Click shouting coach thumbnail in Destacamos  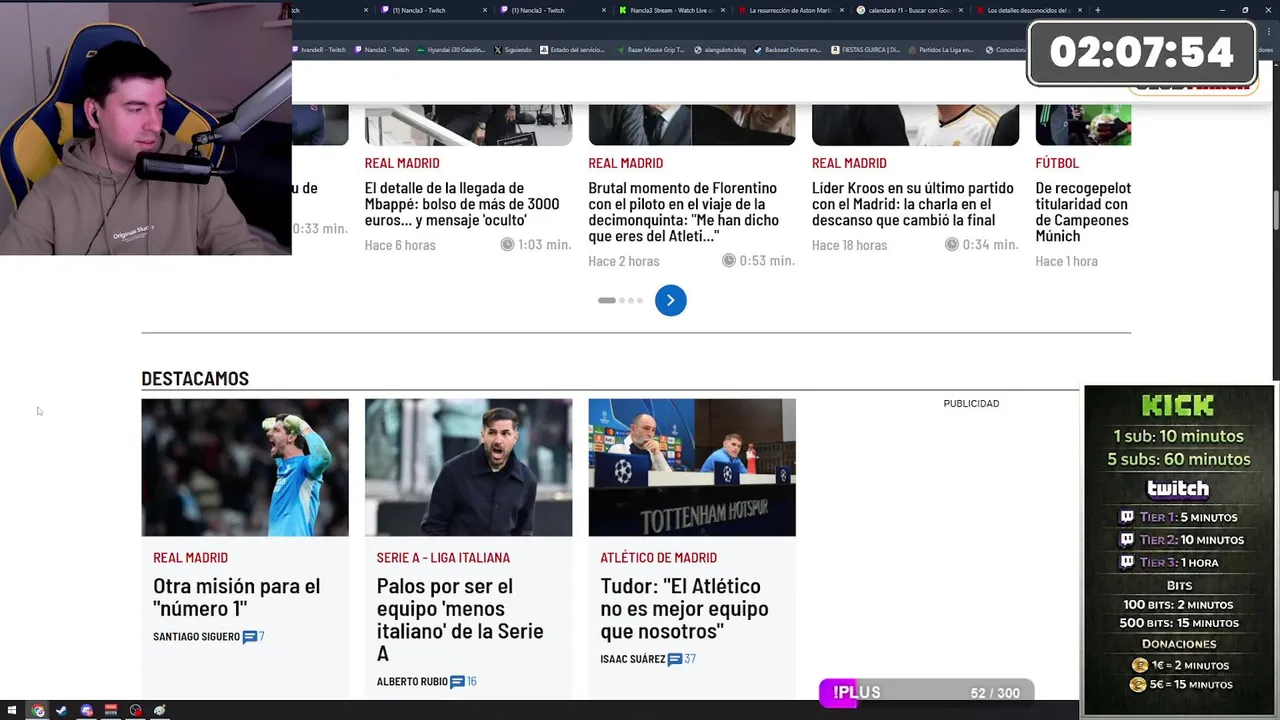(468, 467)
